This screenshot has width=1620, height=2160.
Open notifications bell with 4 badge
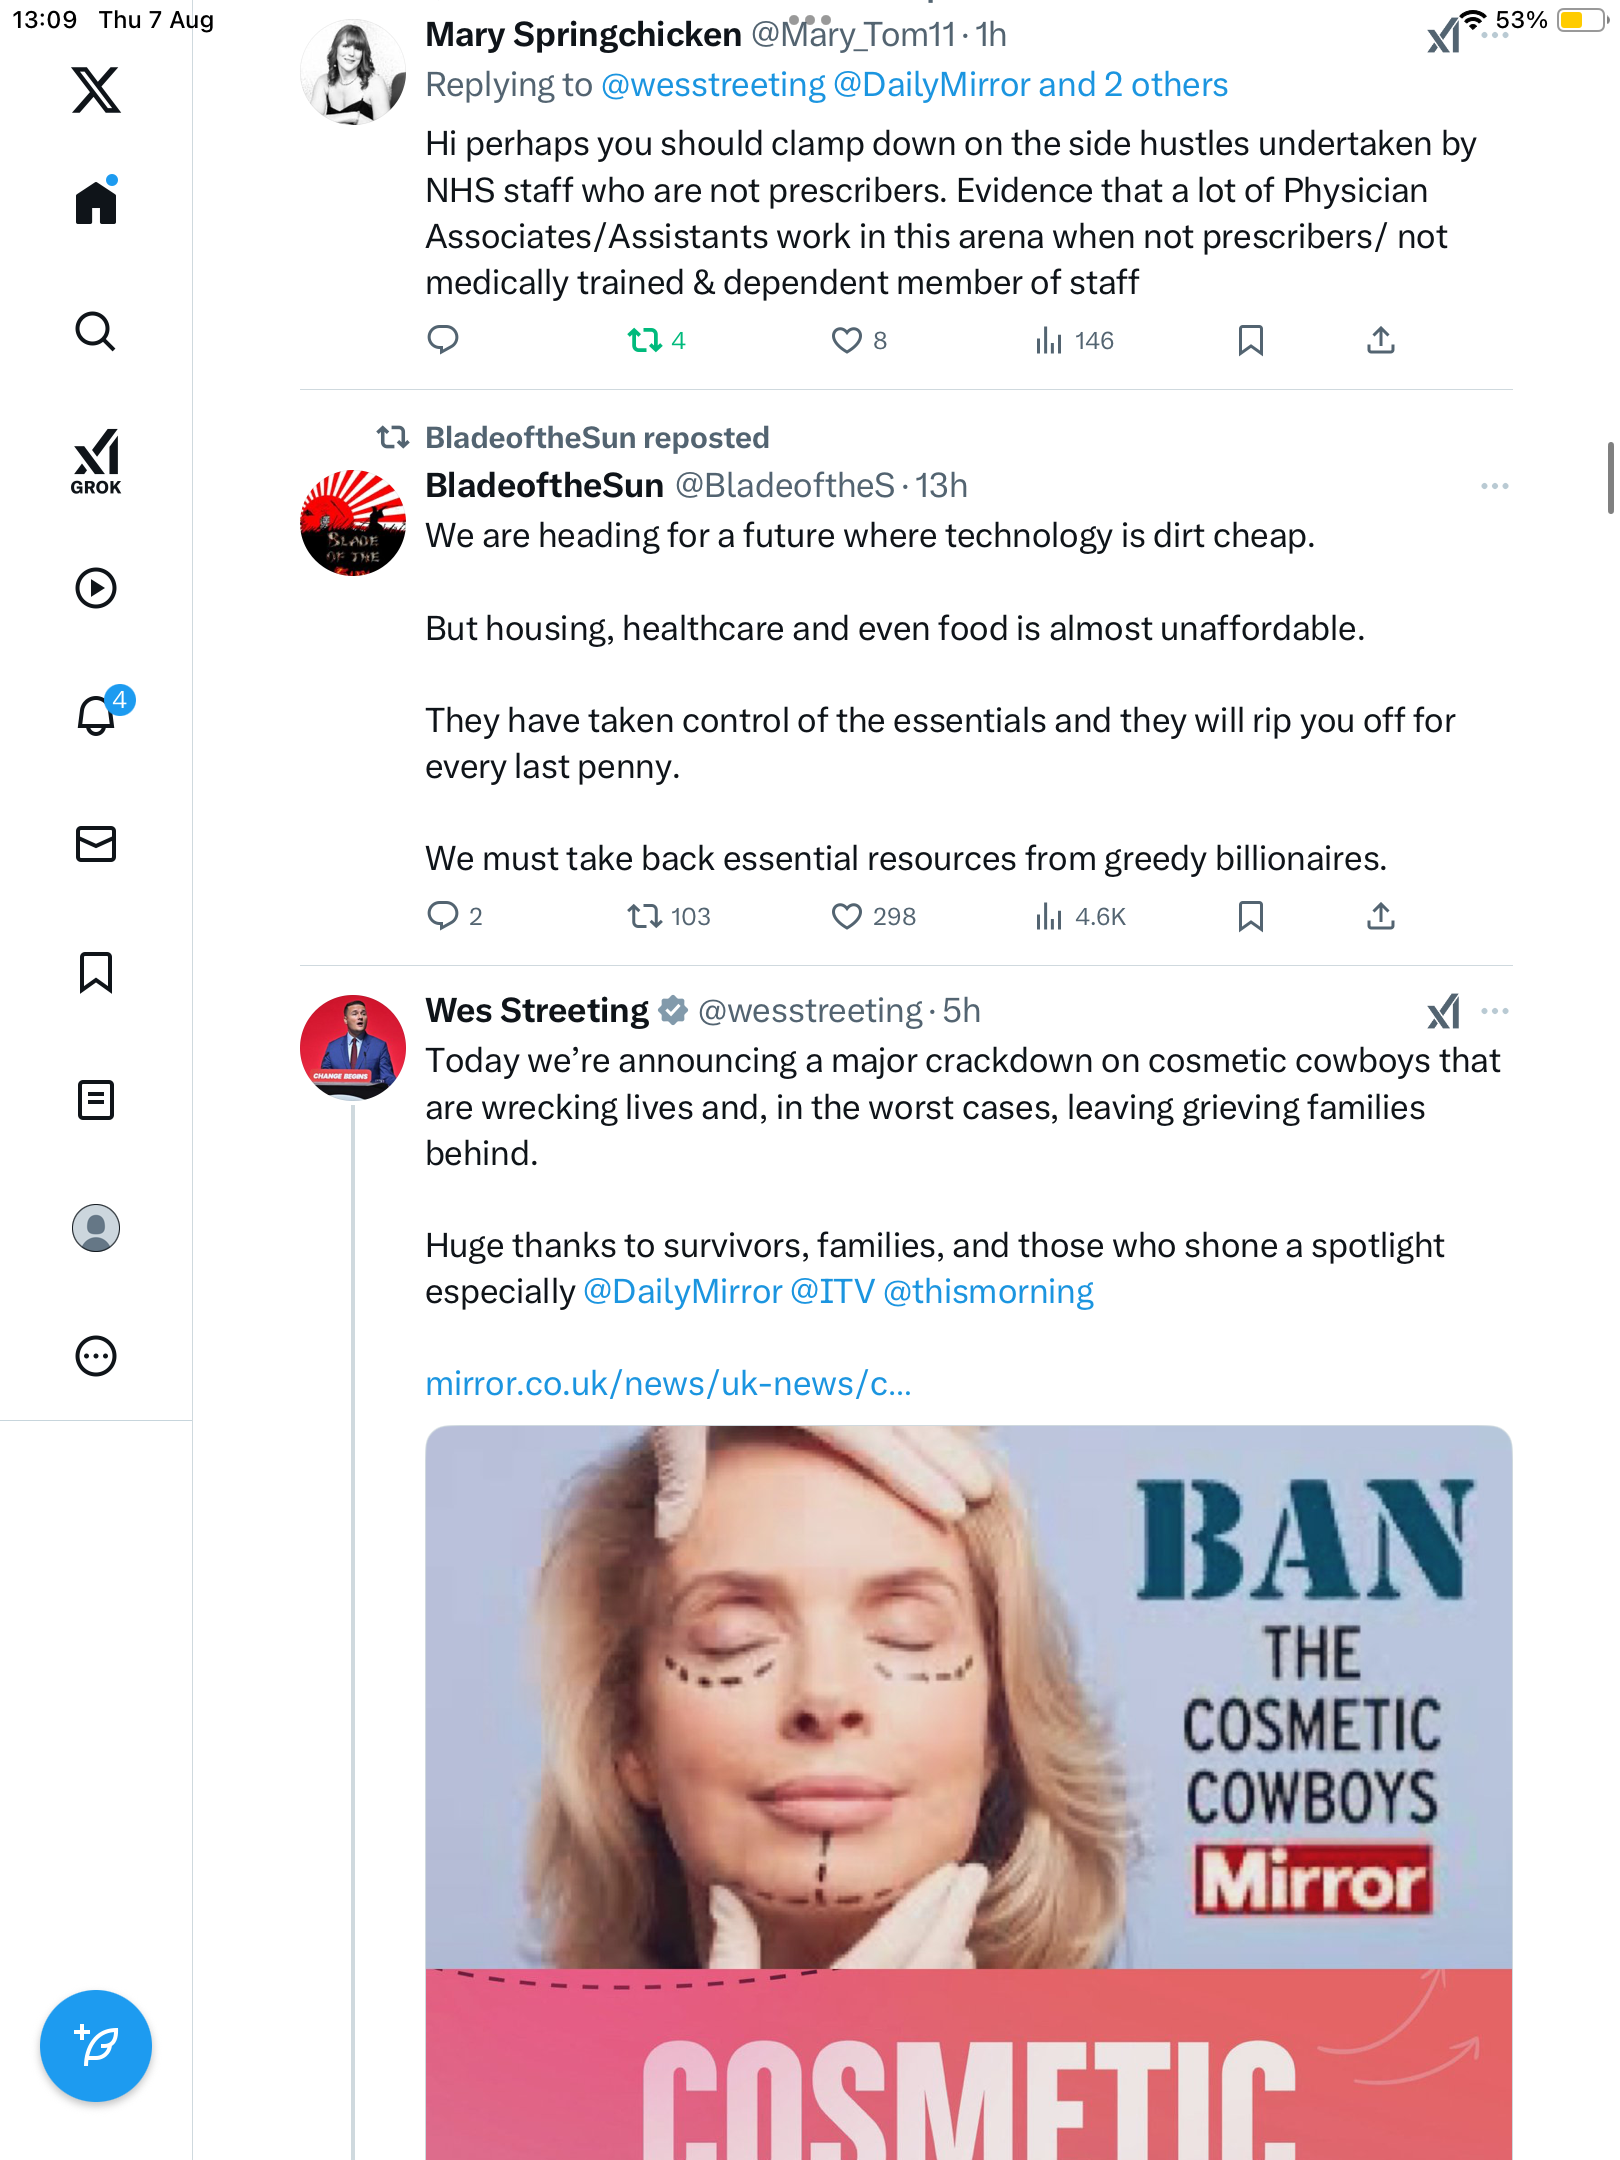pyautogui.click(x=98, y=715)
